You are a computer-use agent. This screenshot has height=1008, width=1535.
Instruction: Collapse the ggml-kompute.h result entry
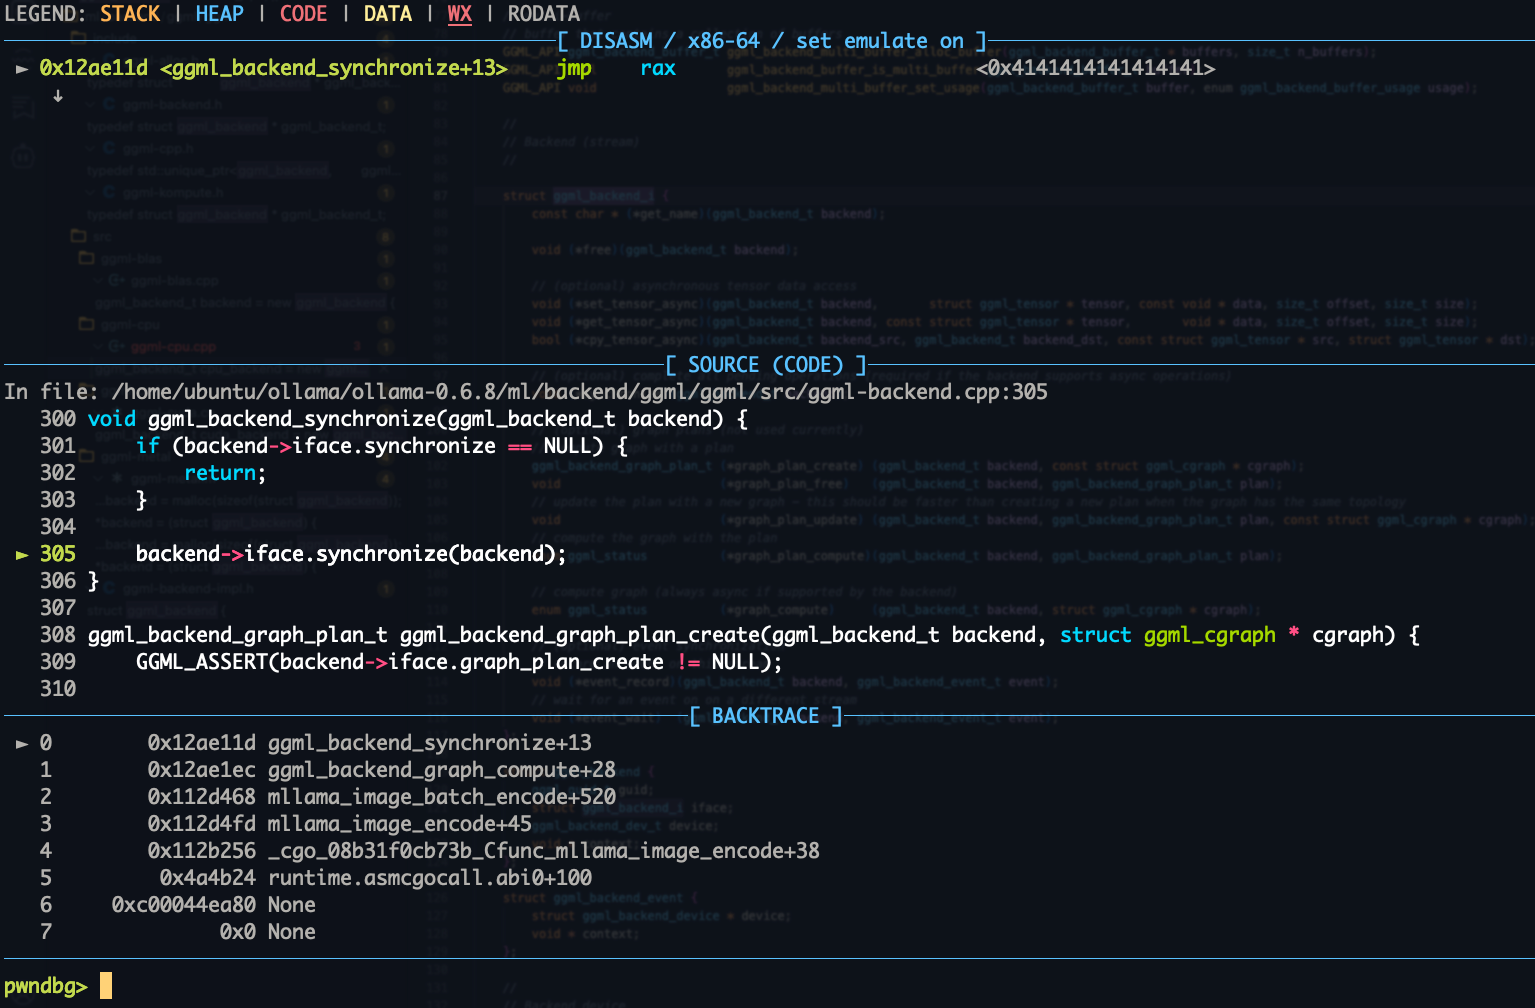click(89, 193)
